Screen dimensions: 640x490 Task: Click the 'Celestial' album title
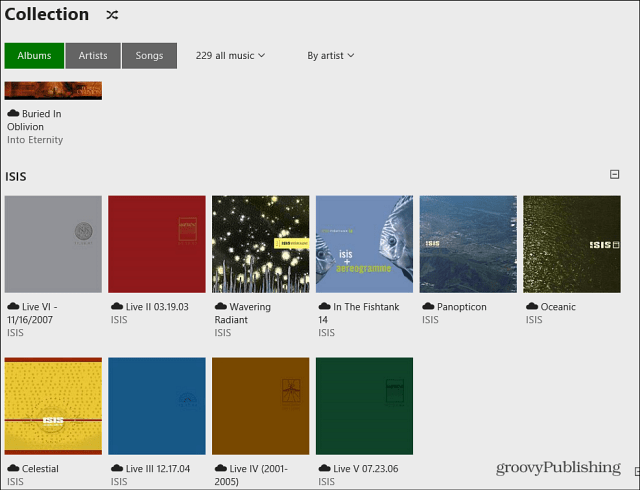pyautogui.click(x=40, y=469)
